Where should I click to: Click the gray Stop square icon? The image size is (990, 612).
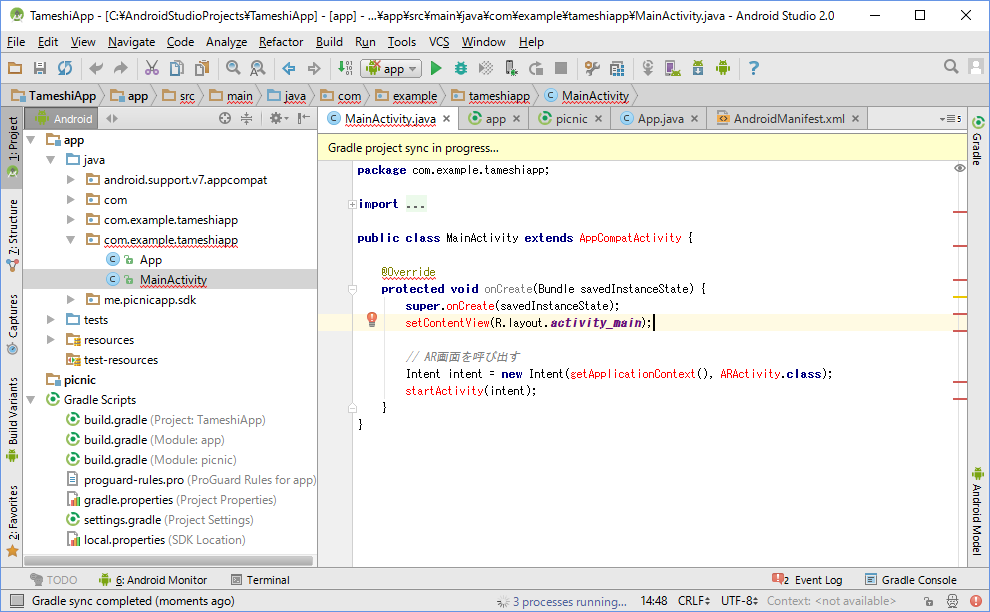[561, 68]
